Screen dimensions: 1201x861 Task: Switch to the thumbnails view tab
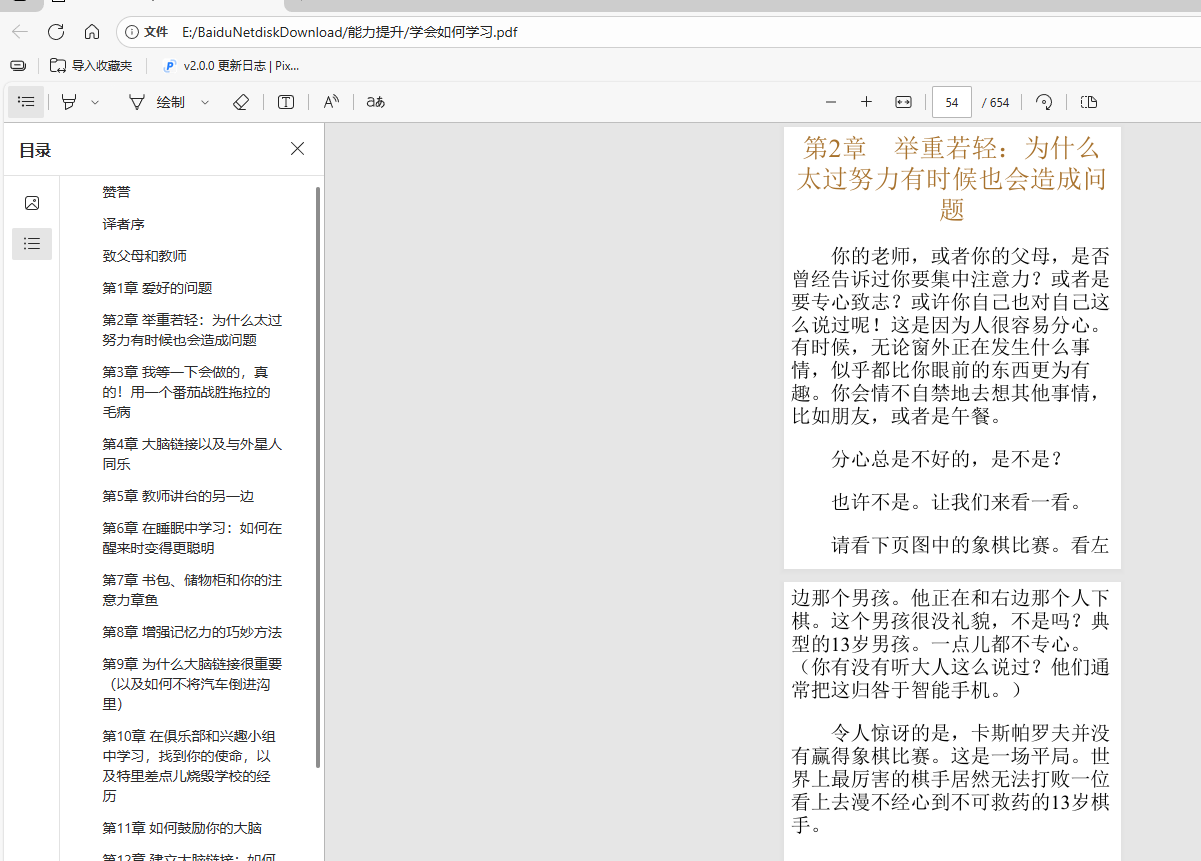tap(32, 203)
